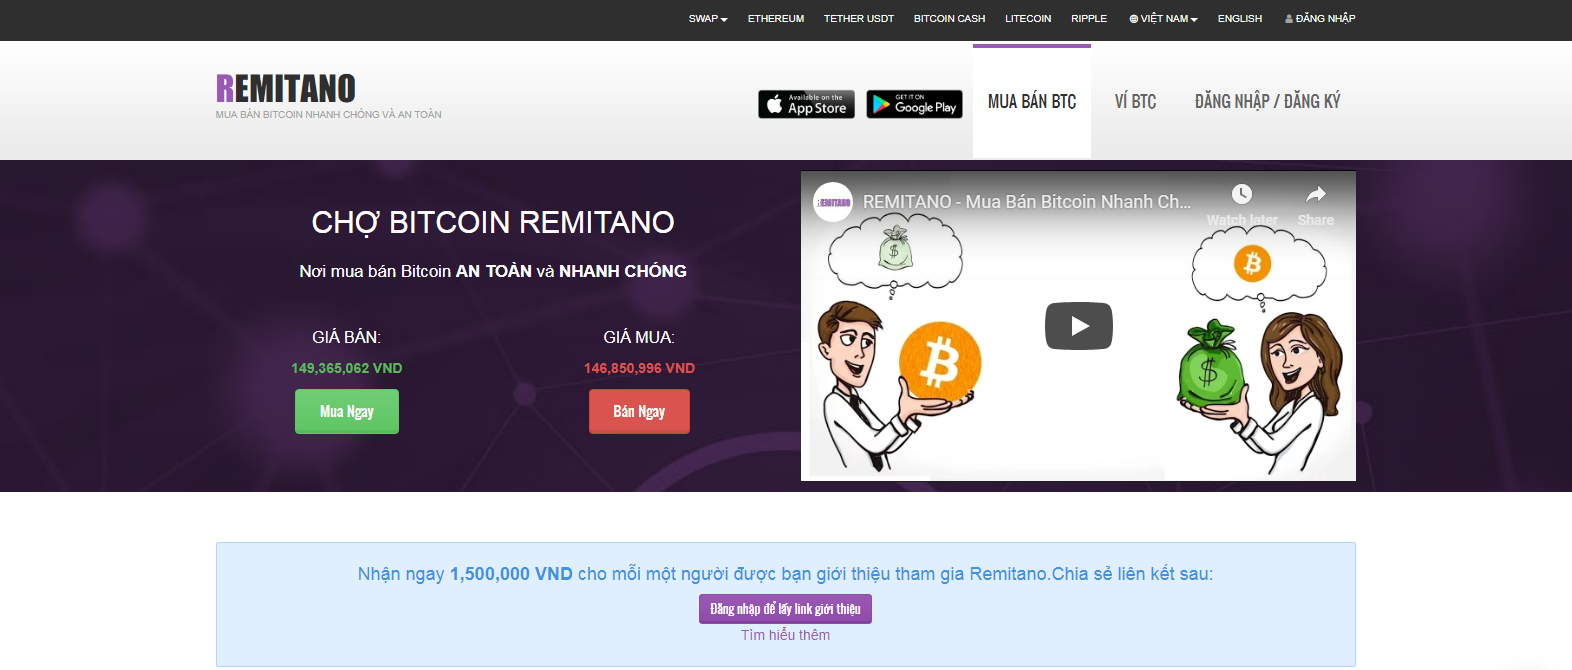Click the Remitano channel avatar in video
This screenshot has height=670, width=1572.
tap(833, 202)
